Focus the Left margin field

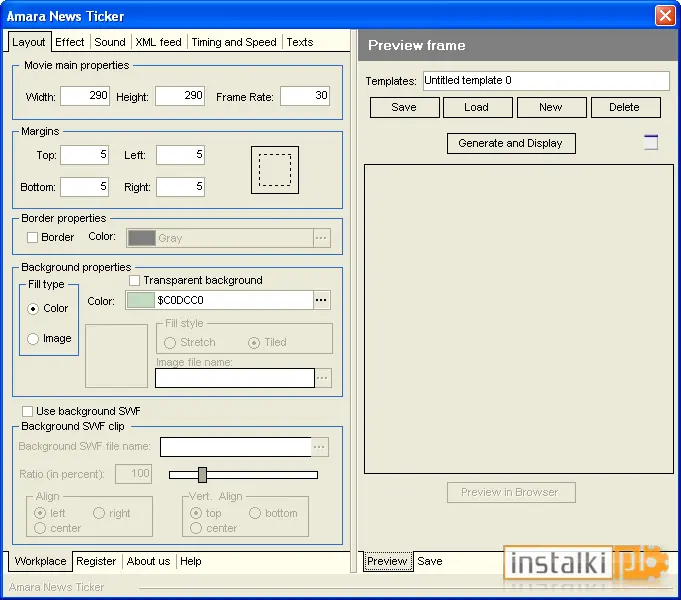pyautogui.click(x=180, y=155)
